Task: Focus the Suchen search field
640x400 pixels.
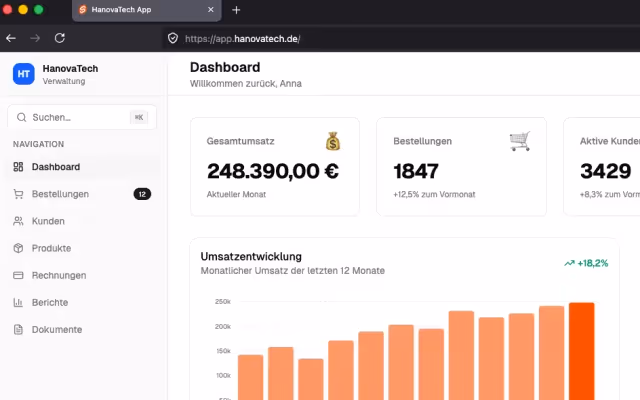Action: tap(82, 118)
